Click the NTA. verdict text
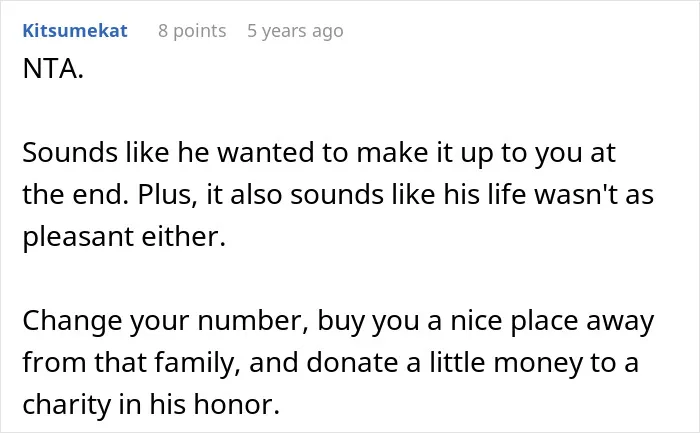Image resolution: width=700 pixels, height=433 pixels. click(53, 69)
